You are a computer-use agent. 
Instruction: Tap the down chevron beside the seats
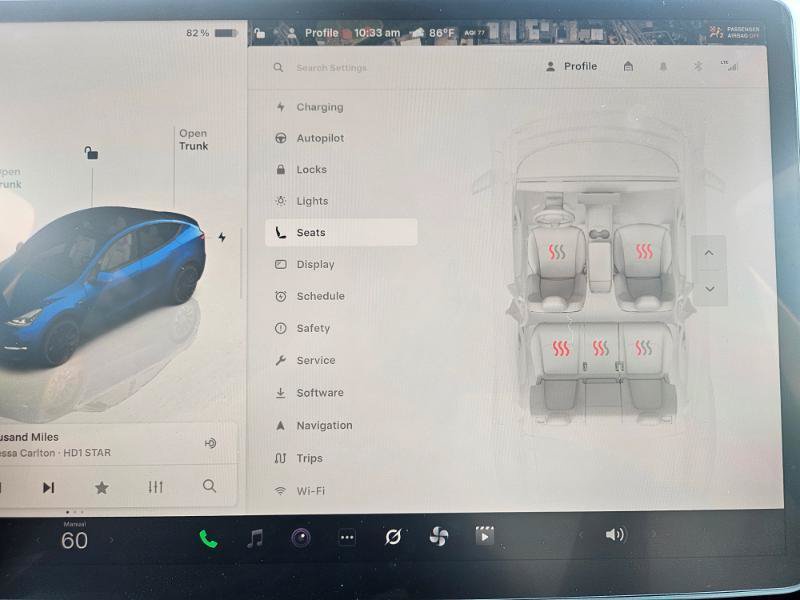pos(709,289)
